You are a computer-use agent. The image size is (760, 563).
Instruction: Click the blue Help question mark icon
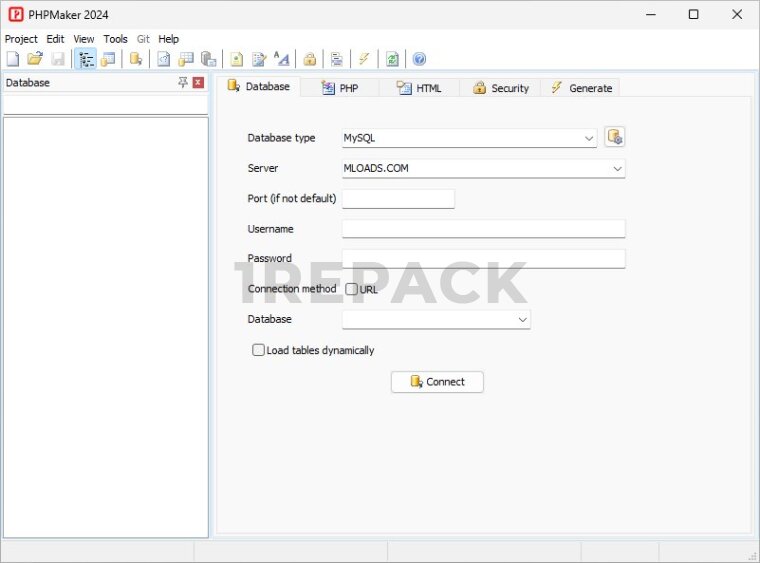click(419, 59)
